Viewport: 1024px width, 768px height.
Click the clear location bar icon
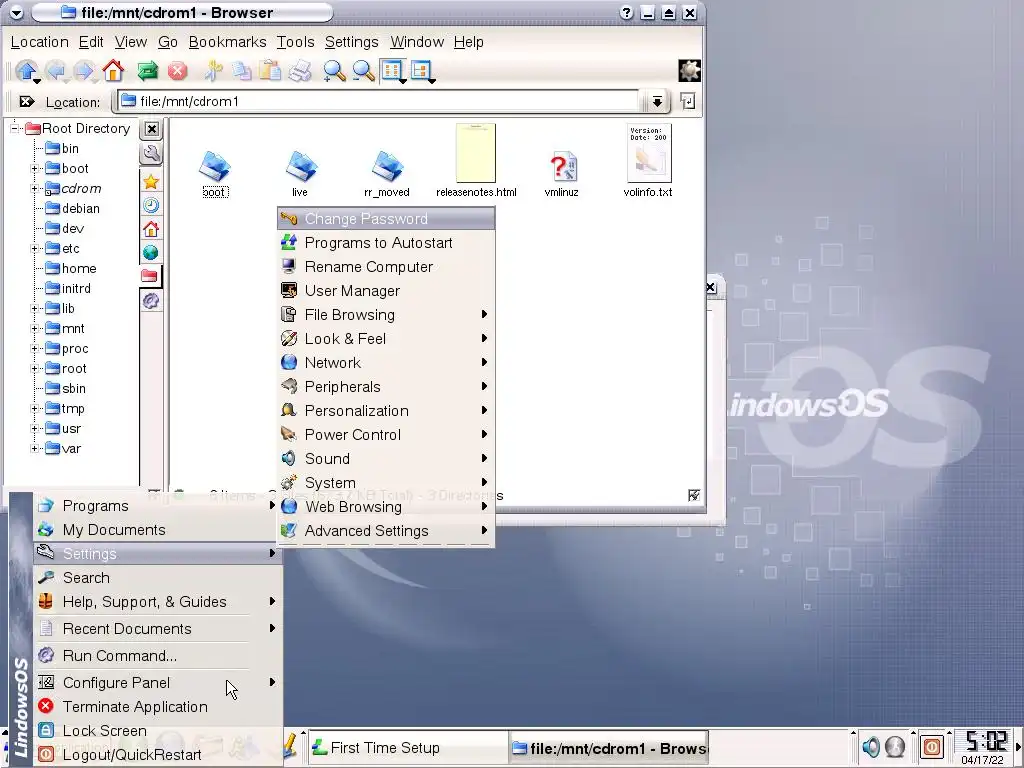pos(26,102)
